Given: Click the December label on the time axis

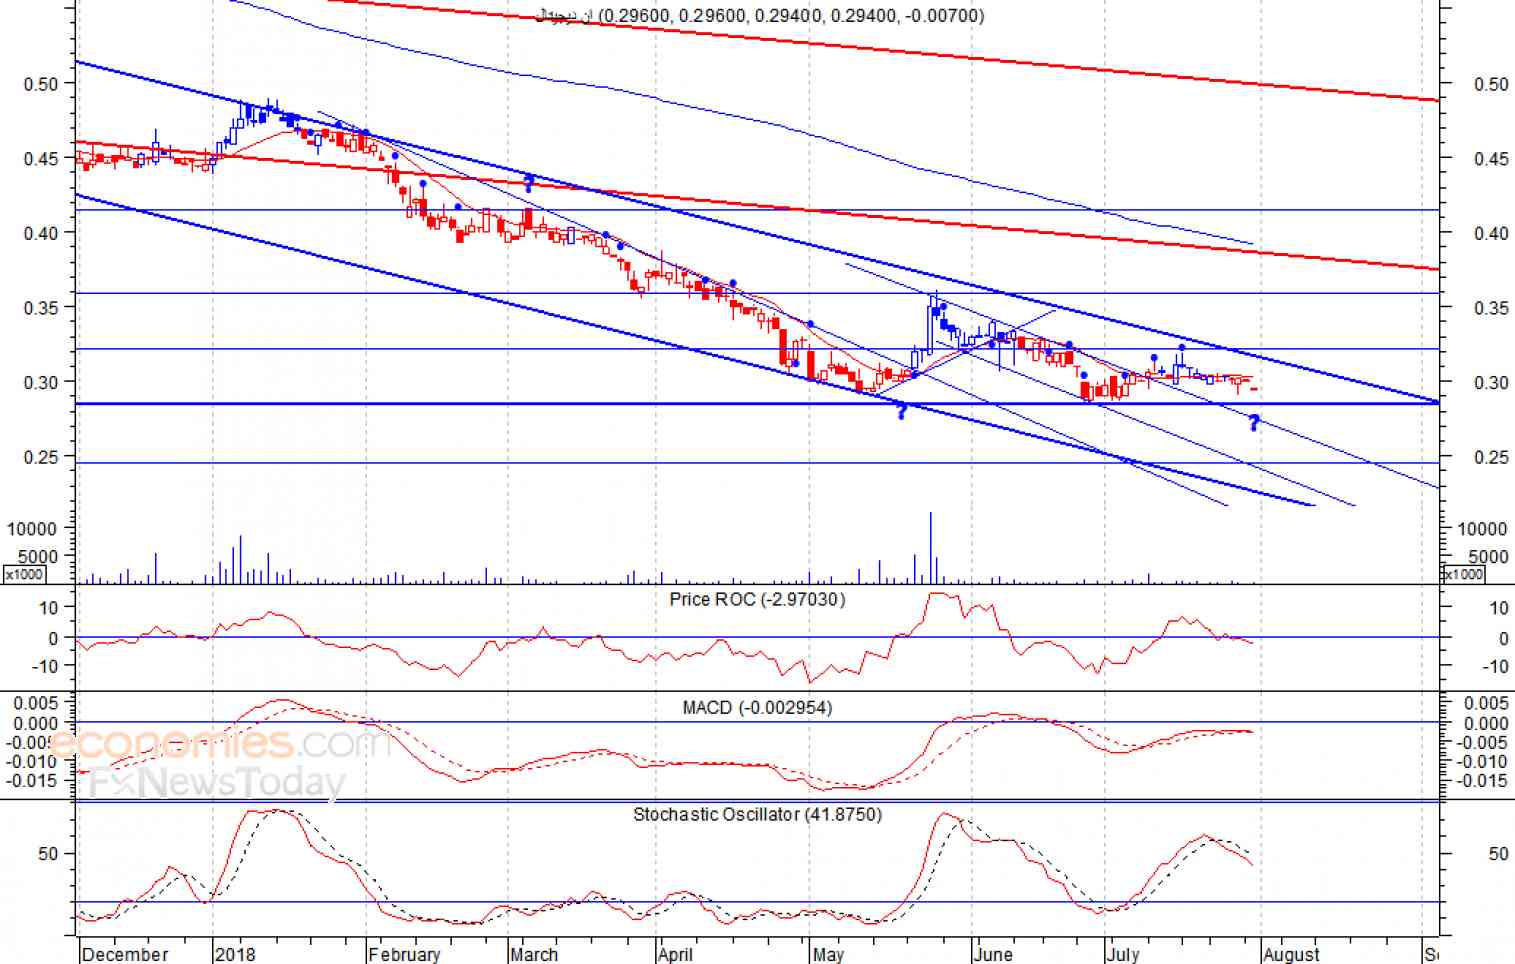Looking at the screenshot, I should [125, 954].
